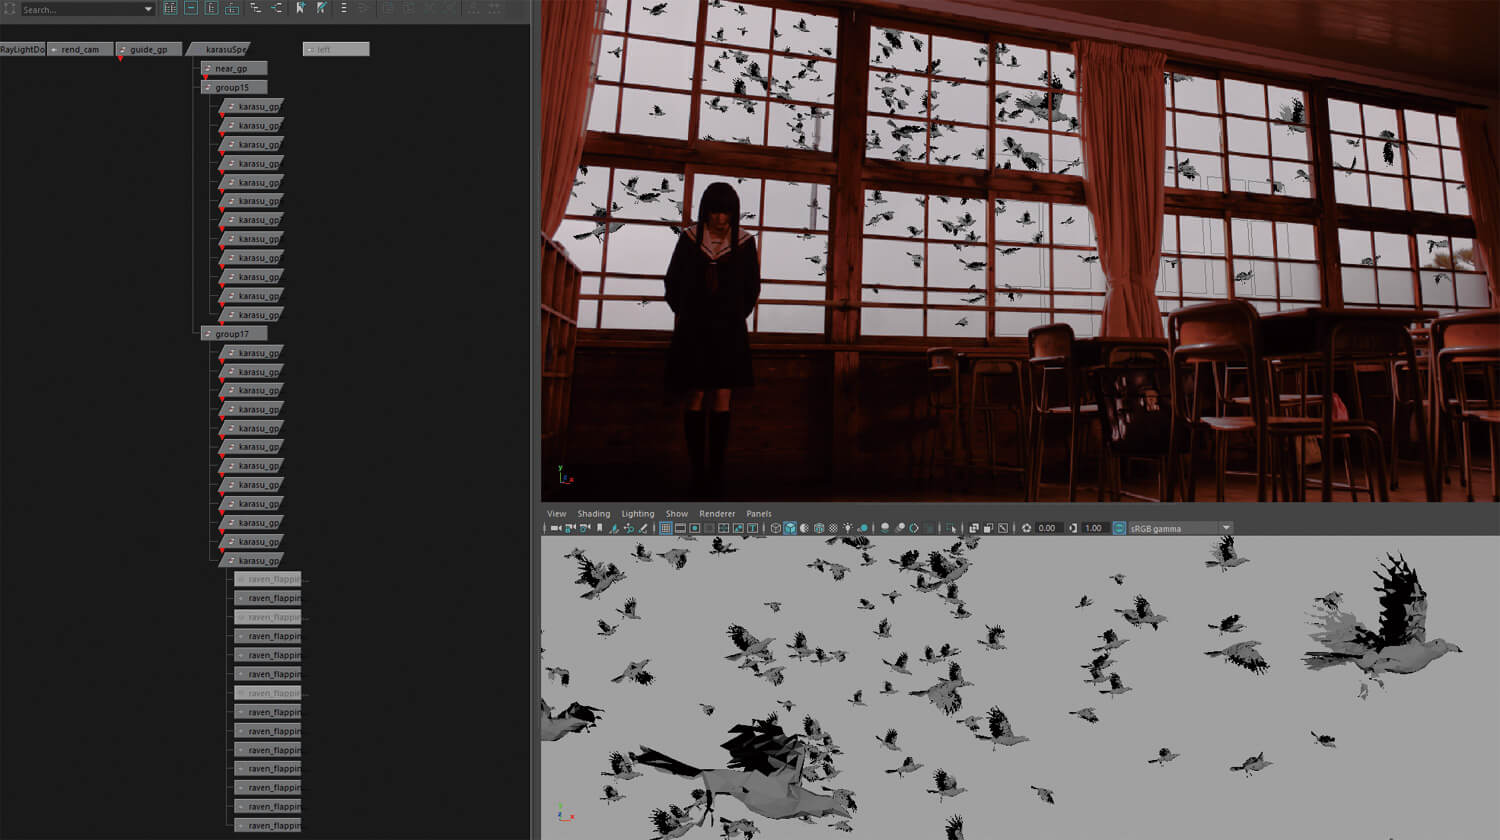This screenshot has height=840, width=1500.
Task: Click the gamma value field showing 1.00
Action: pyautogui.click(x=1093, y=528)
